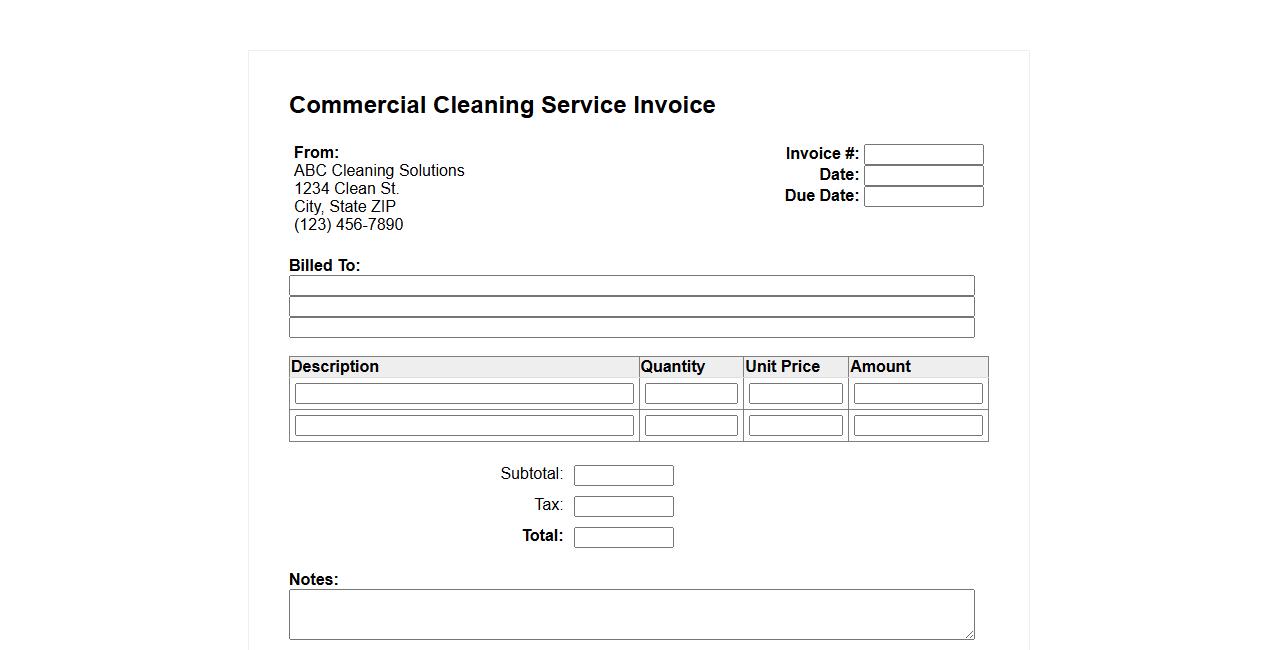The image size is (1278, 650).
Task: Focus the Subtotal input box
Action: [x=623, y=475]
